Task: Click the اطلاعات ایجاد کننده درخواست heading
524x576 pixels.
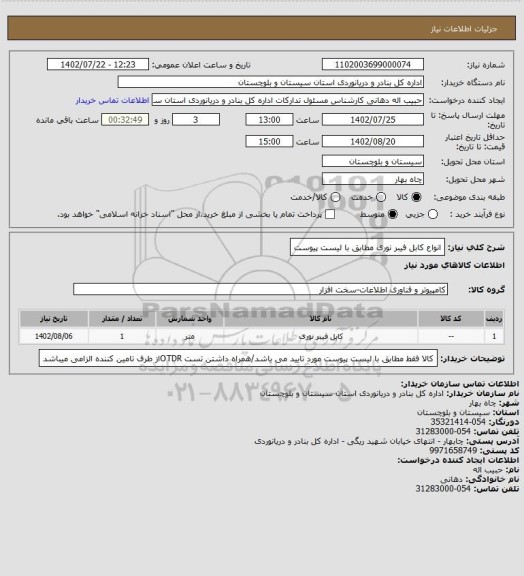Action: [x=458, y=460]
